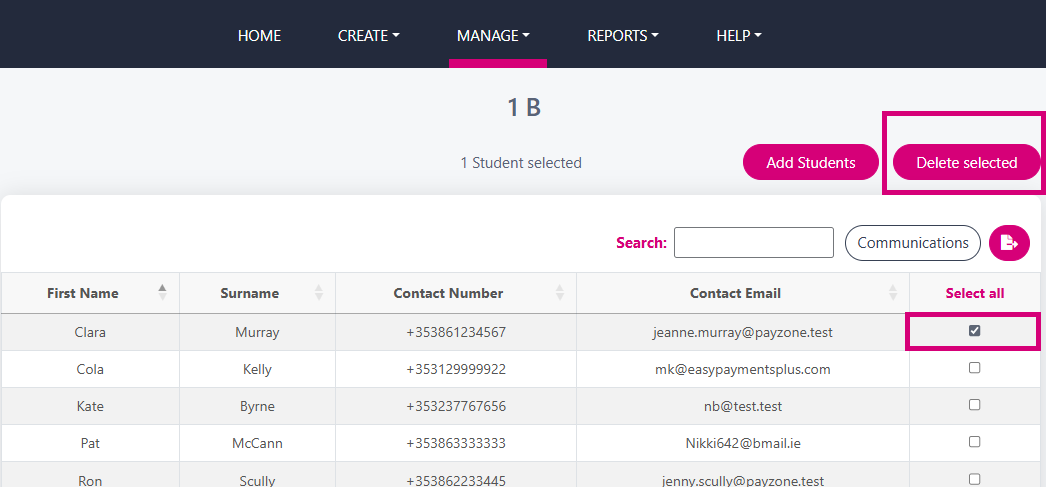Click email mk@easypaymentsplus.com

(742, 369)
